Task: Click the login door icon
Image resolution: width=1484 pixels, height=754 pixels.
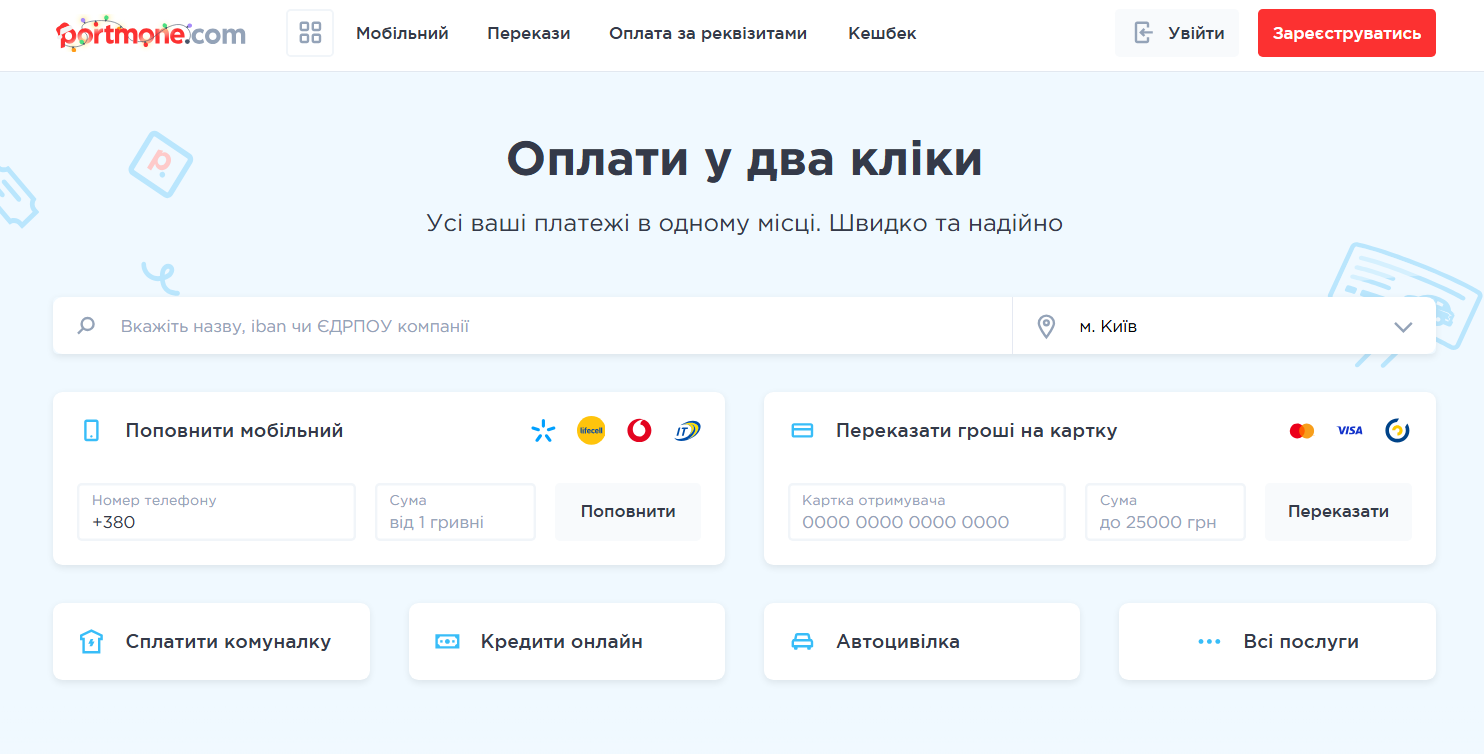Action: click(x=1144, y=33)
